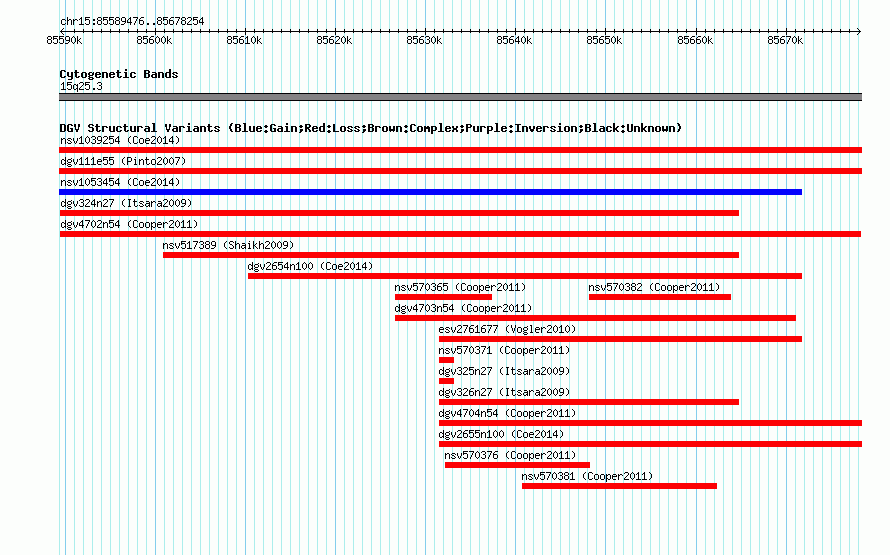The image size is (890, 555).
Task: Select the gray 15q25.3 cytogenetic band bar
Action: click(460, 97)
